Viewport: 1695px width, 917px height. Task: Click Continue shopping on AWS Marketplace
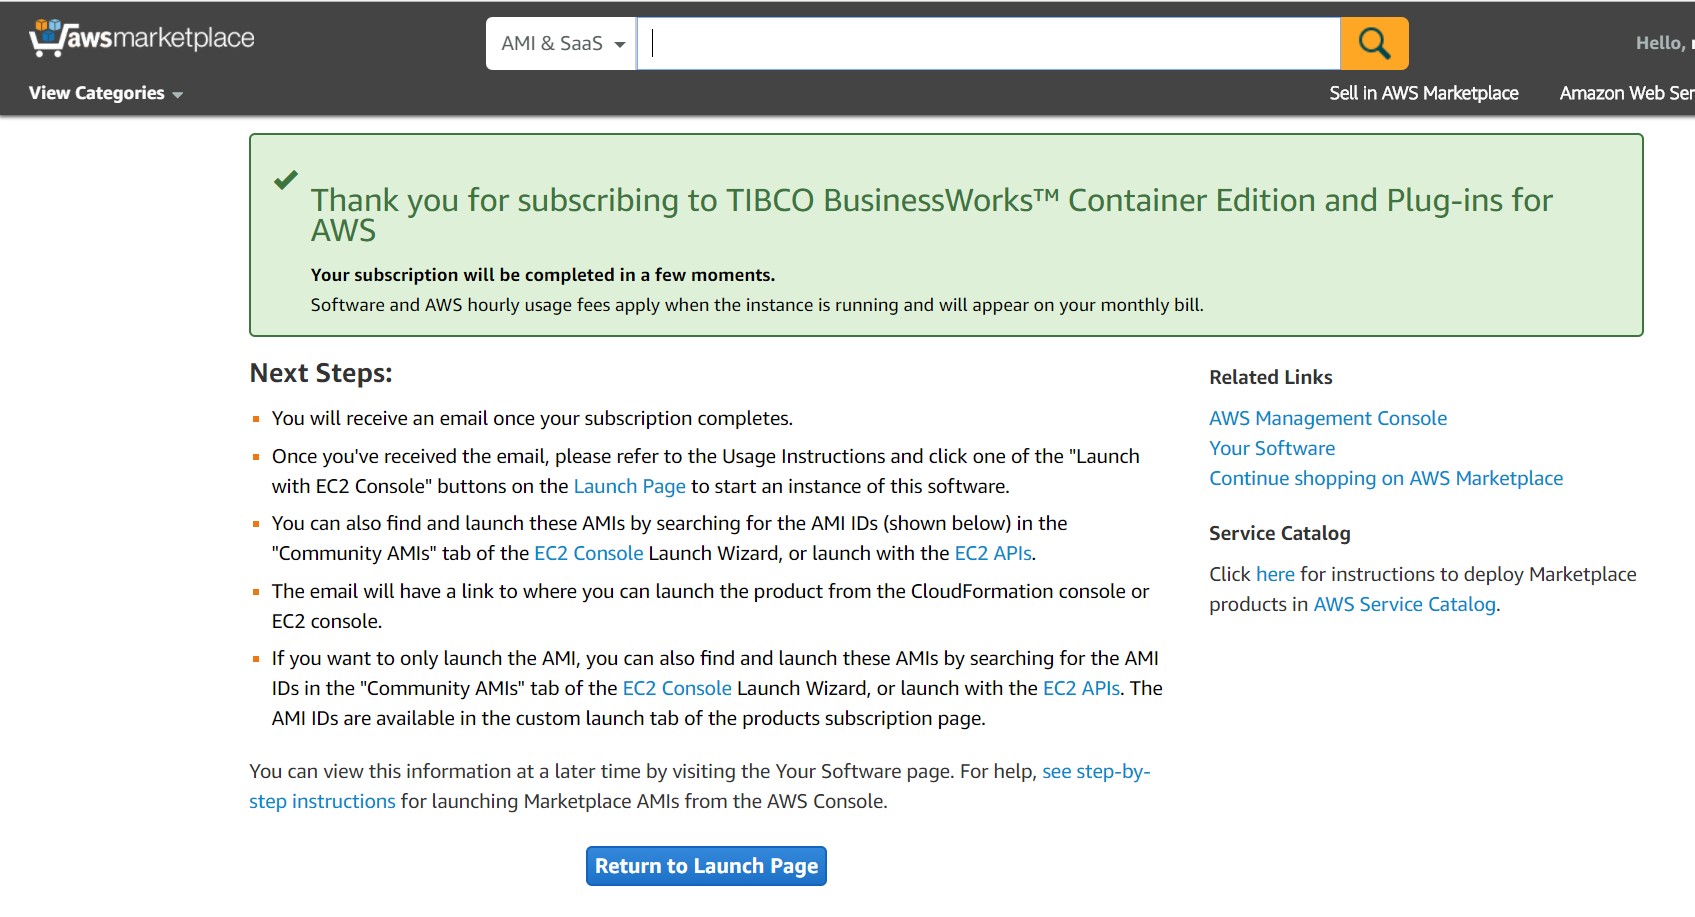click(x=1385, y=478)
